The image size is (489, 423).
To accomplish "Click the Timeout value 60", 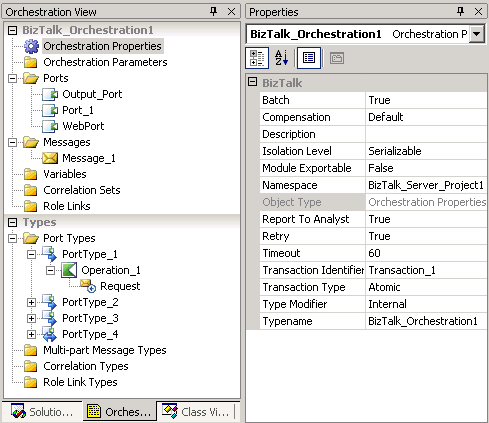I will pyautogui.click(x=426, y=253).
